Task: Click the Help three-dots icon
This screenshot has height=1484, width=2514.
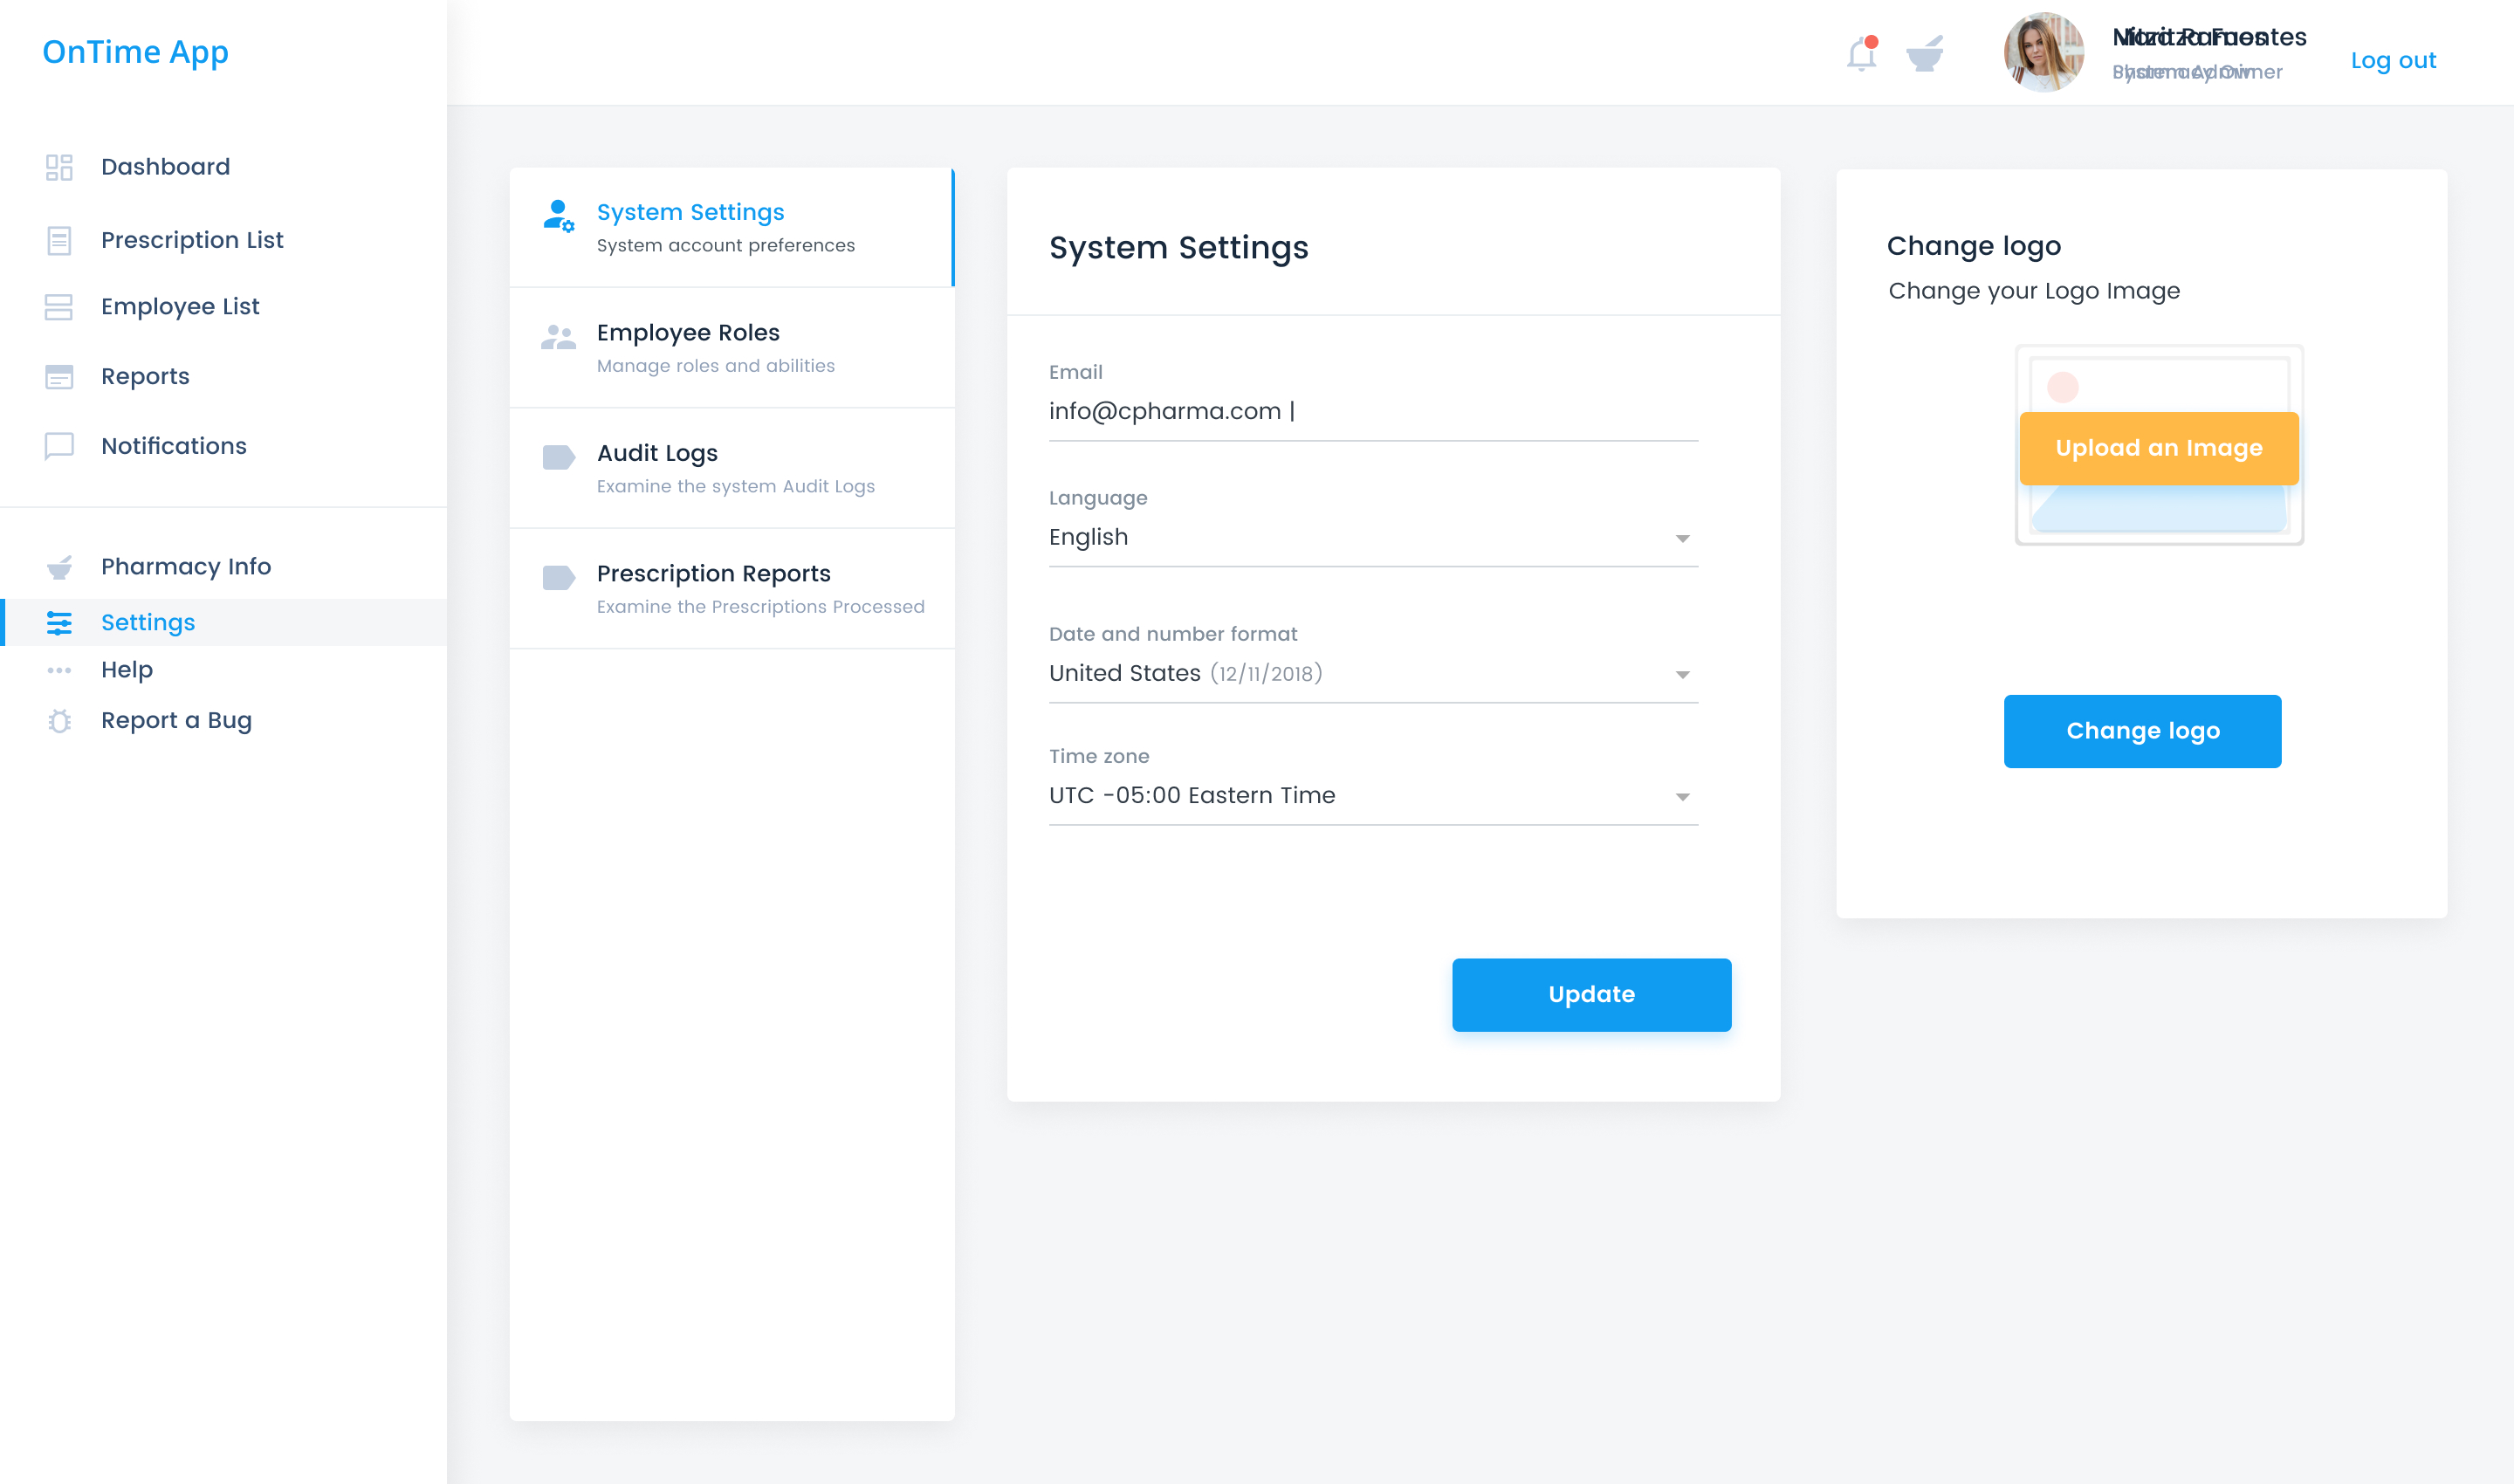Action: pyautogui.click(x=59, y=670)
